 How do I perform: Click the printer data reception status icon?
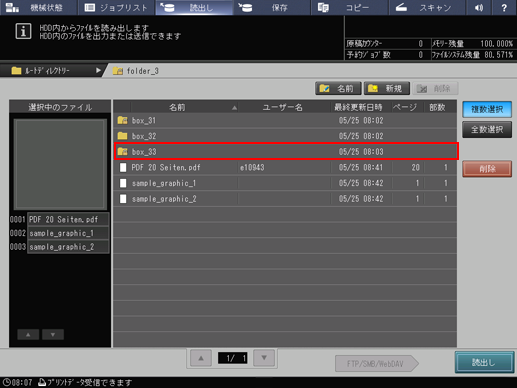click(42, 382)
